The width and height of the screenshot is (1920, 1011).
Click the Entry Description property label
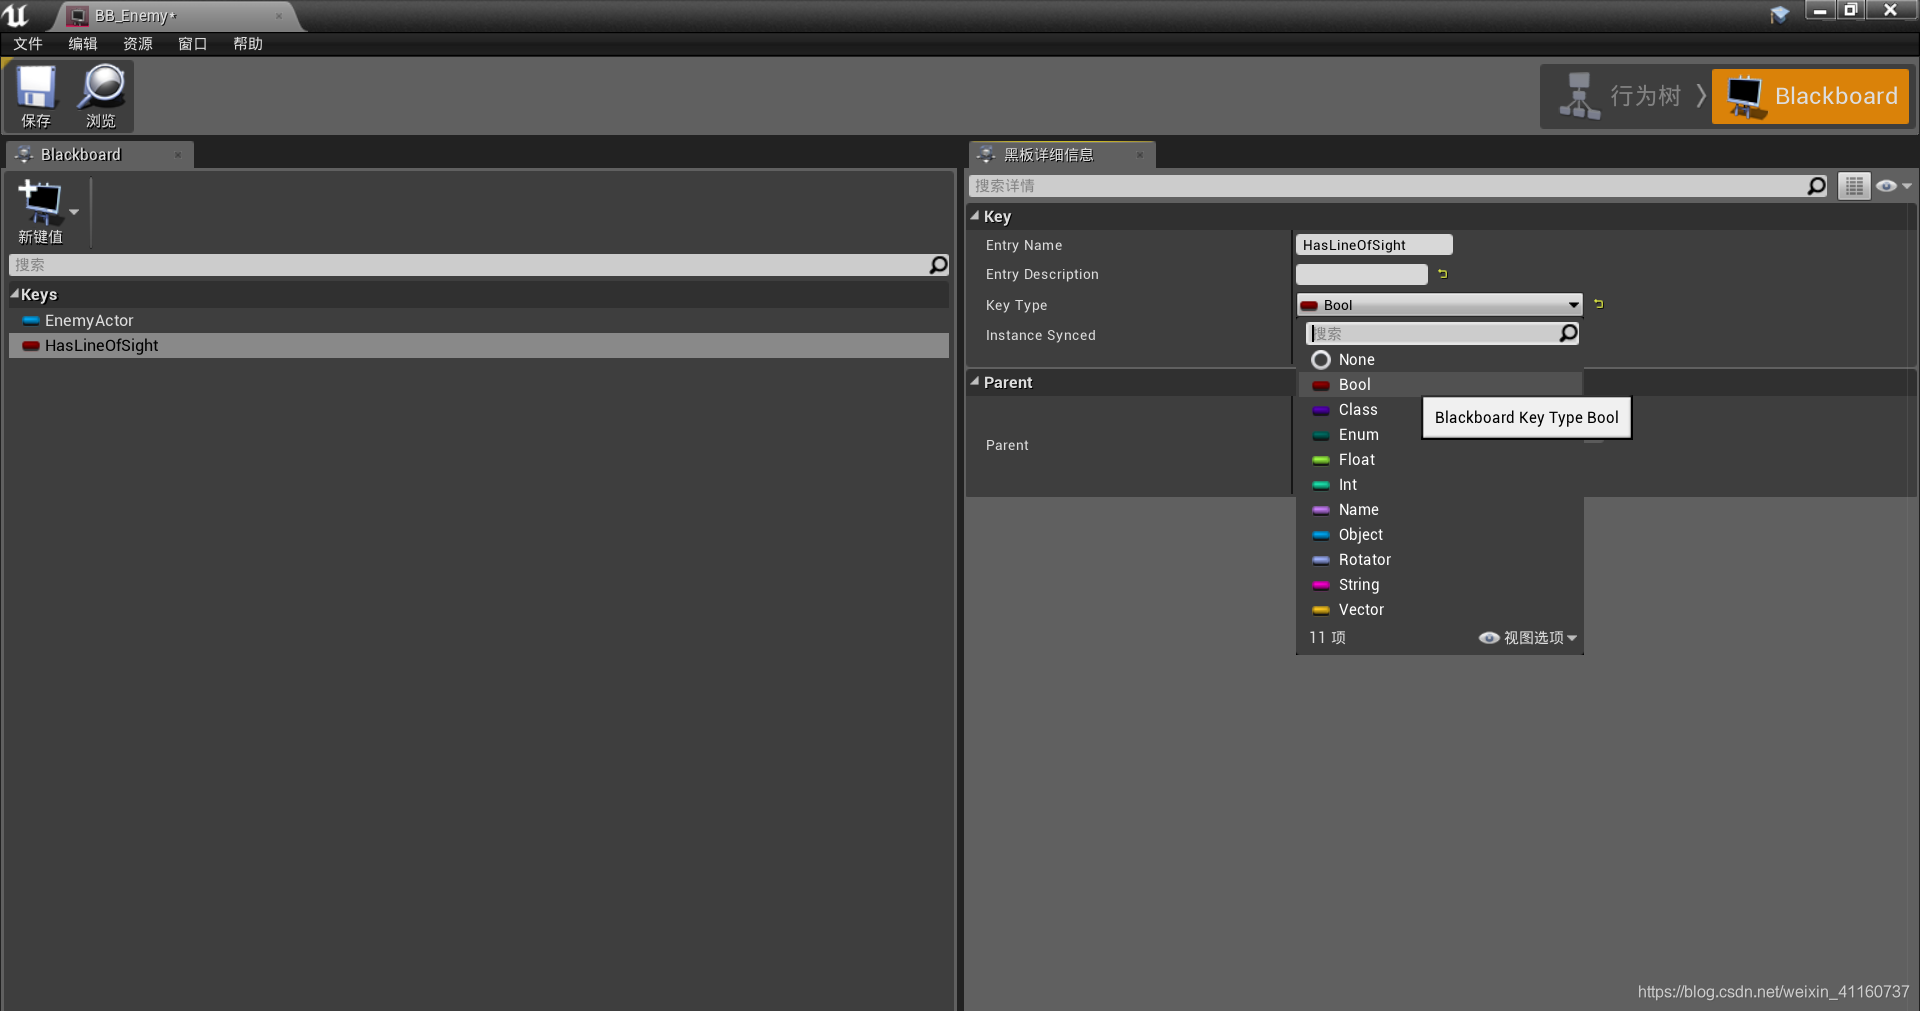(x=1042, y=274)
